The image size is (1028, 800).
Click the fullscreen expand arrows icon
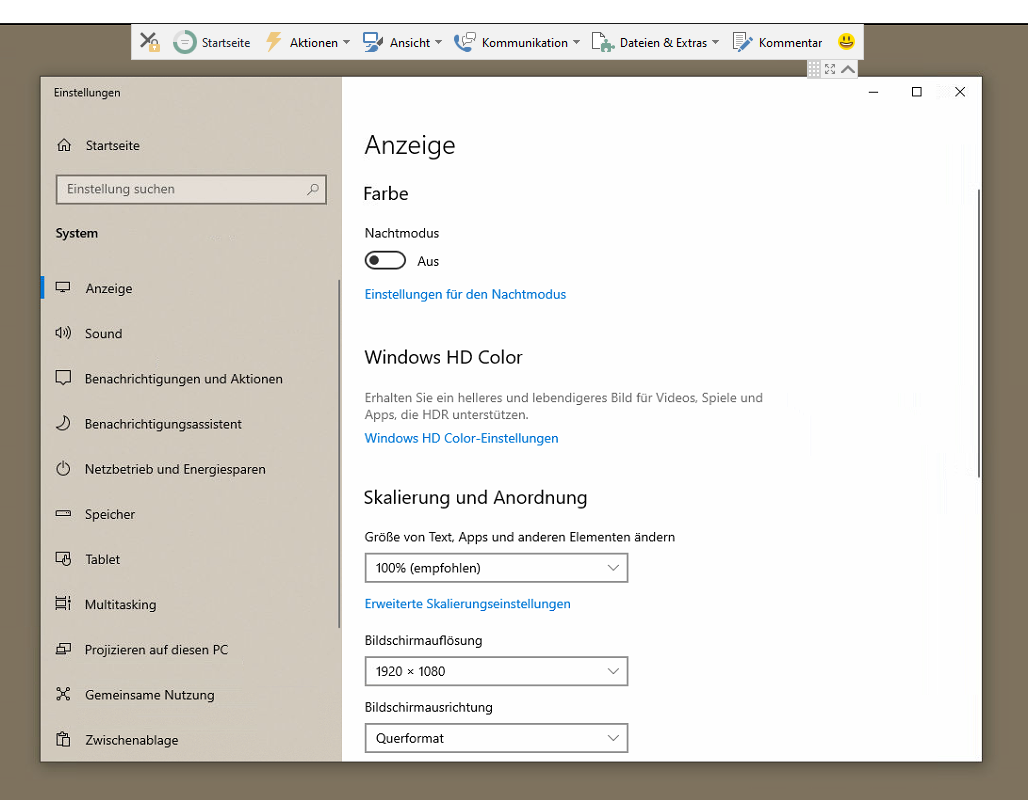pyautogui.click(x=830, y=69)
